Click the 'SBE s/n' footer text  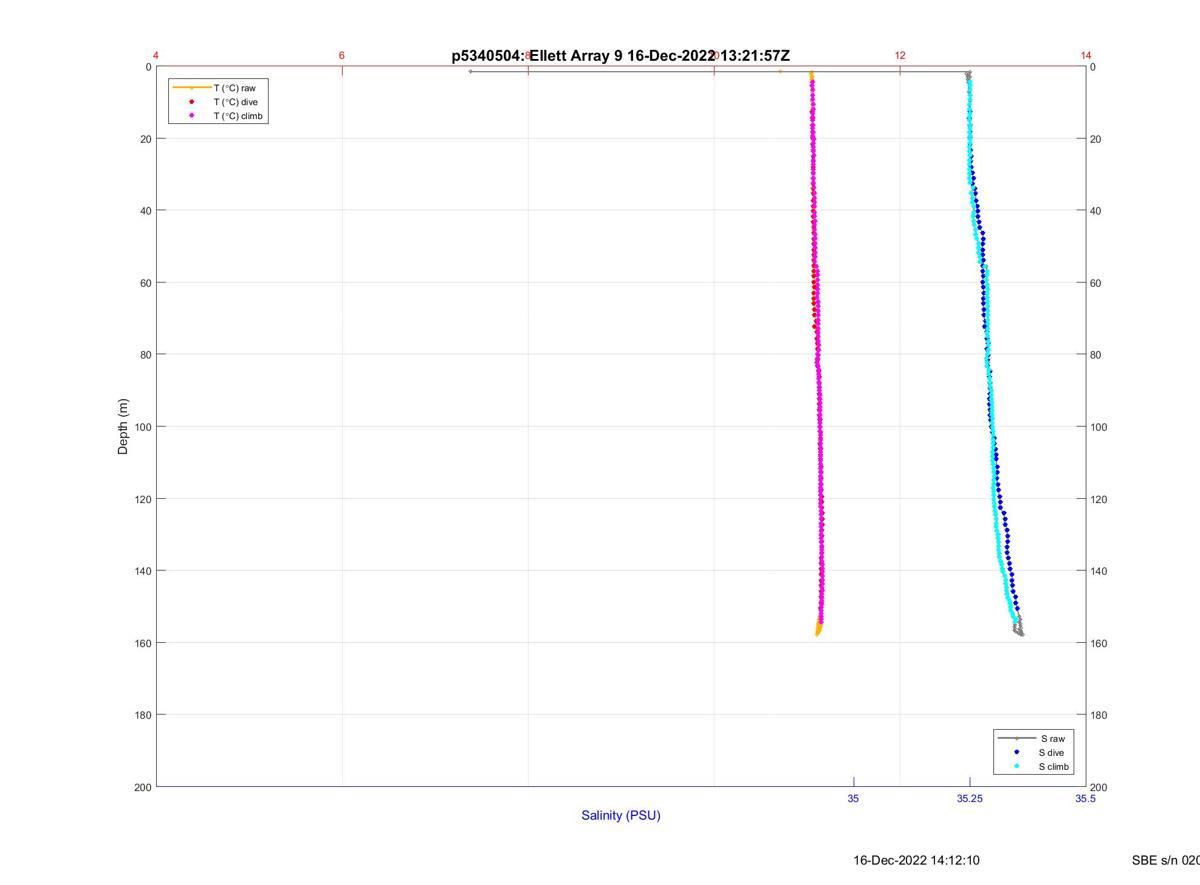click(x=1165, y=860)
